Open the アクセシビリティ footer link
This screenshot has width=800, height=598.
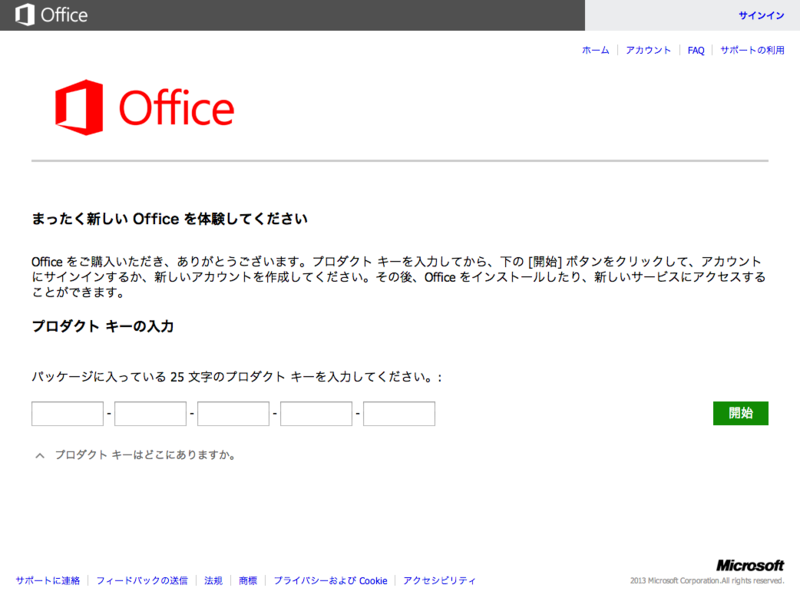(x=439, y=580)
